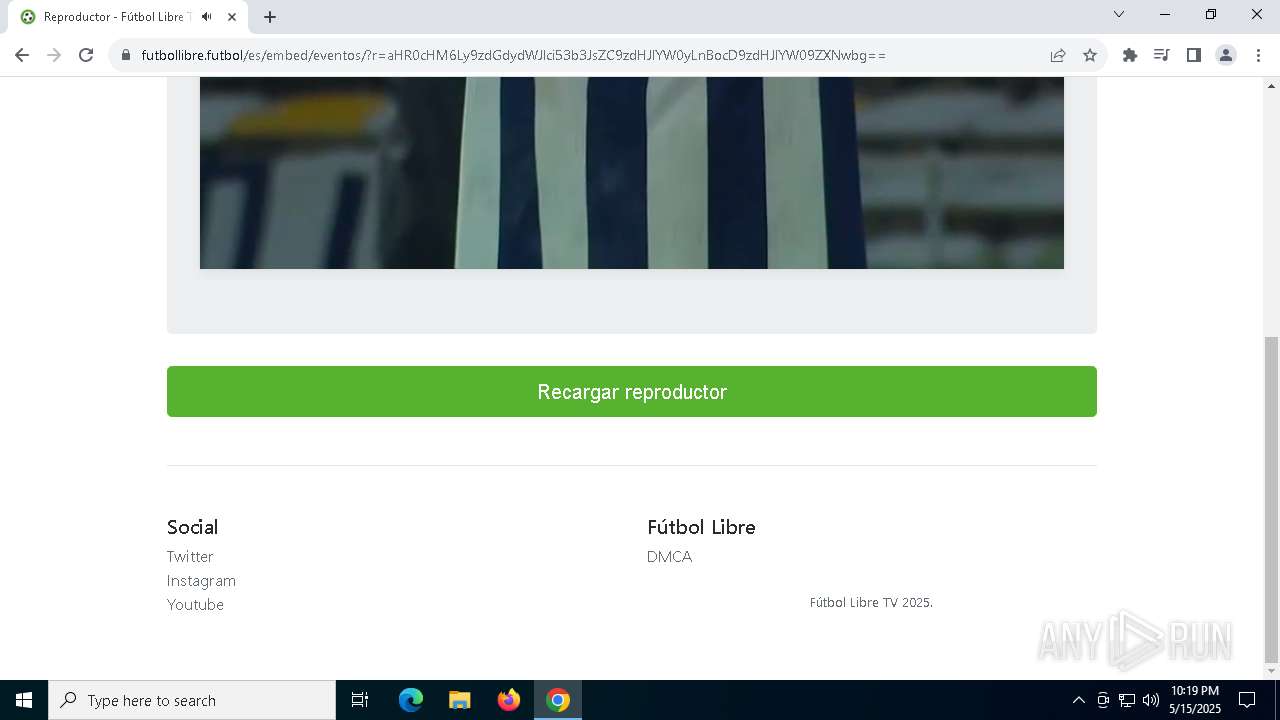Click the browser Forward arrow

tap(54, 55)
